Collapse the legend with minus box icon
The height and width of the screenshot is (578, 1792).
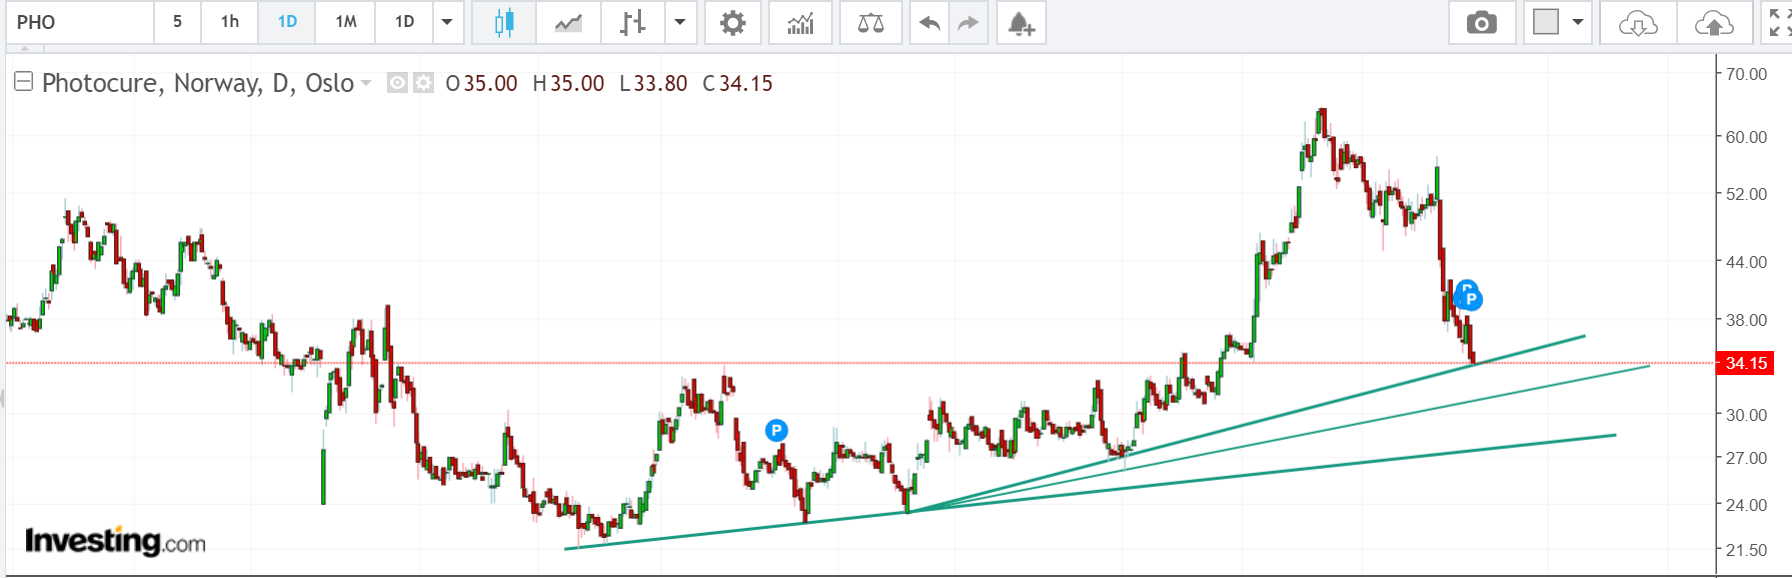(x=23, y=82)
